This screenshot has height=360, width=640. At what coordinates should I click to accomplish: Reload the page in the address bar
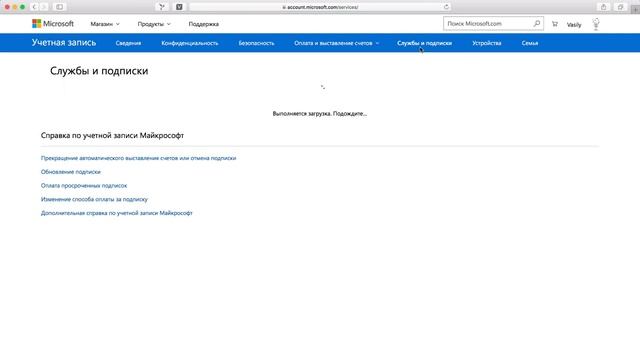(x=446, y=7)
